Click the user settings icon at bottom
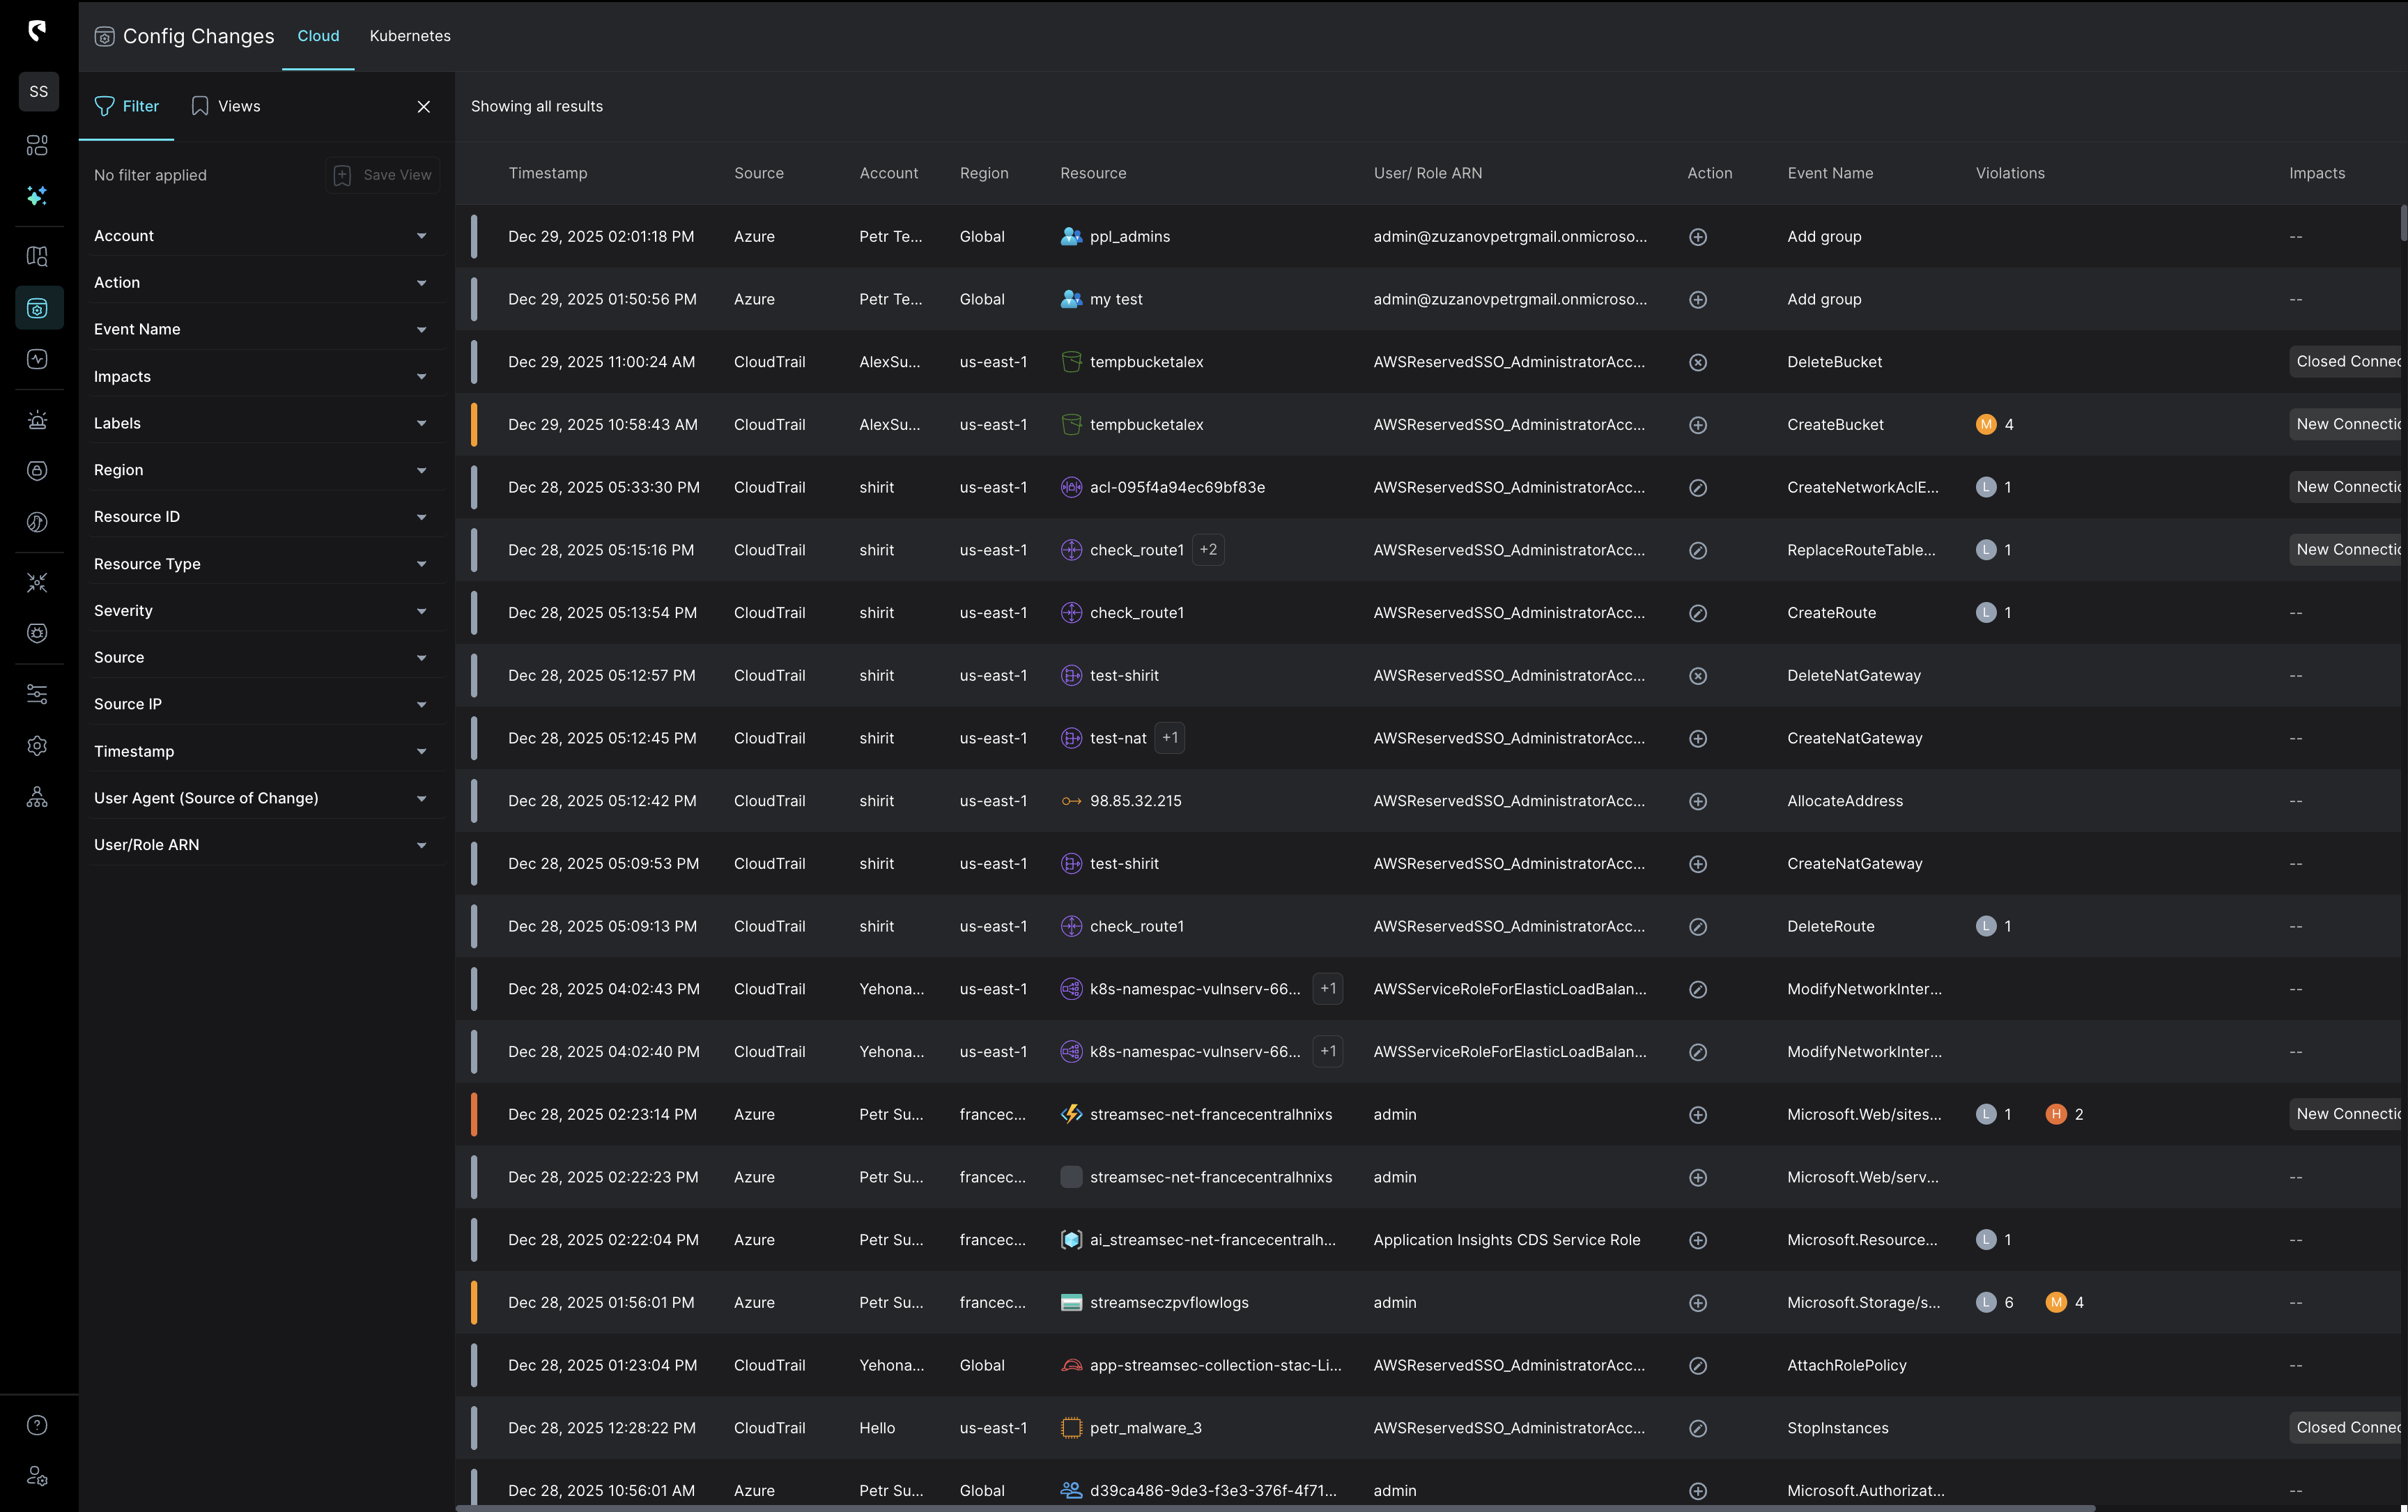The width and height of the screenshot is (2408, 1512). pyautogui.click(x=37, y=1476)
